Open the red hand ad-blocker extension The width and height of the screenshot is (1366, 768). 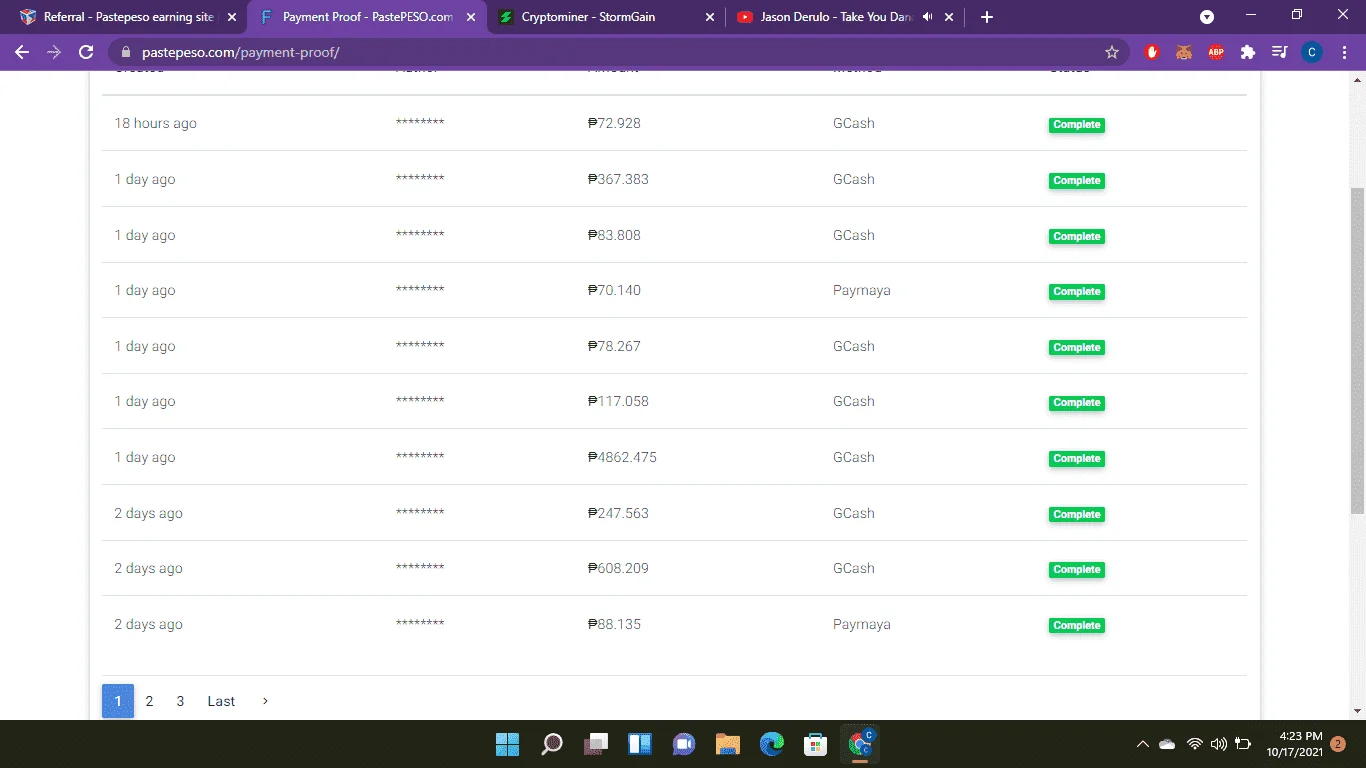(1152, 52)
